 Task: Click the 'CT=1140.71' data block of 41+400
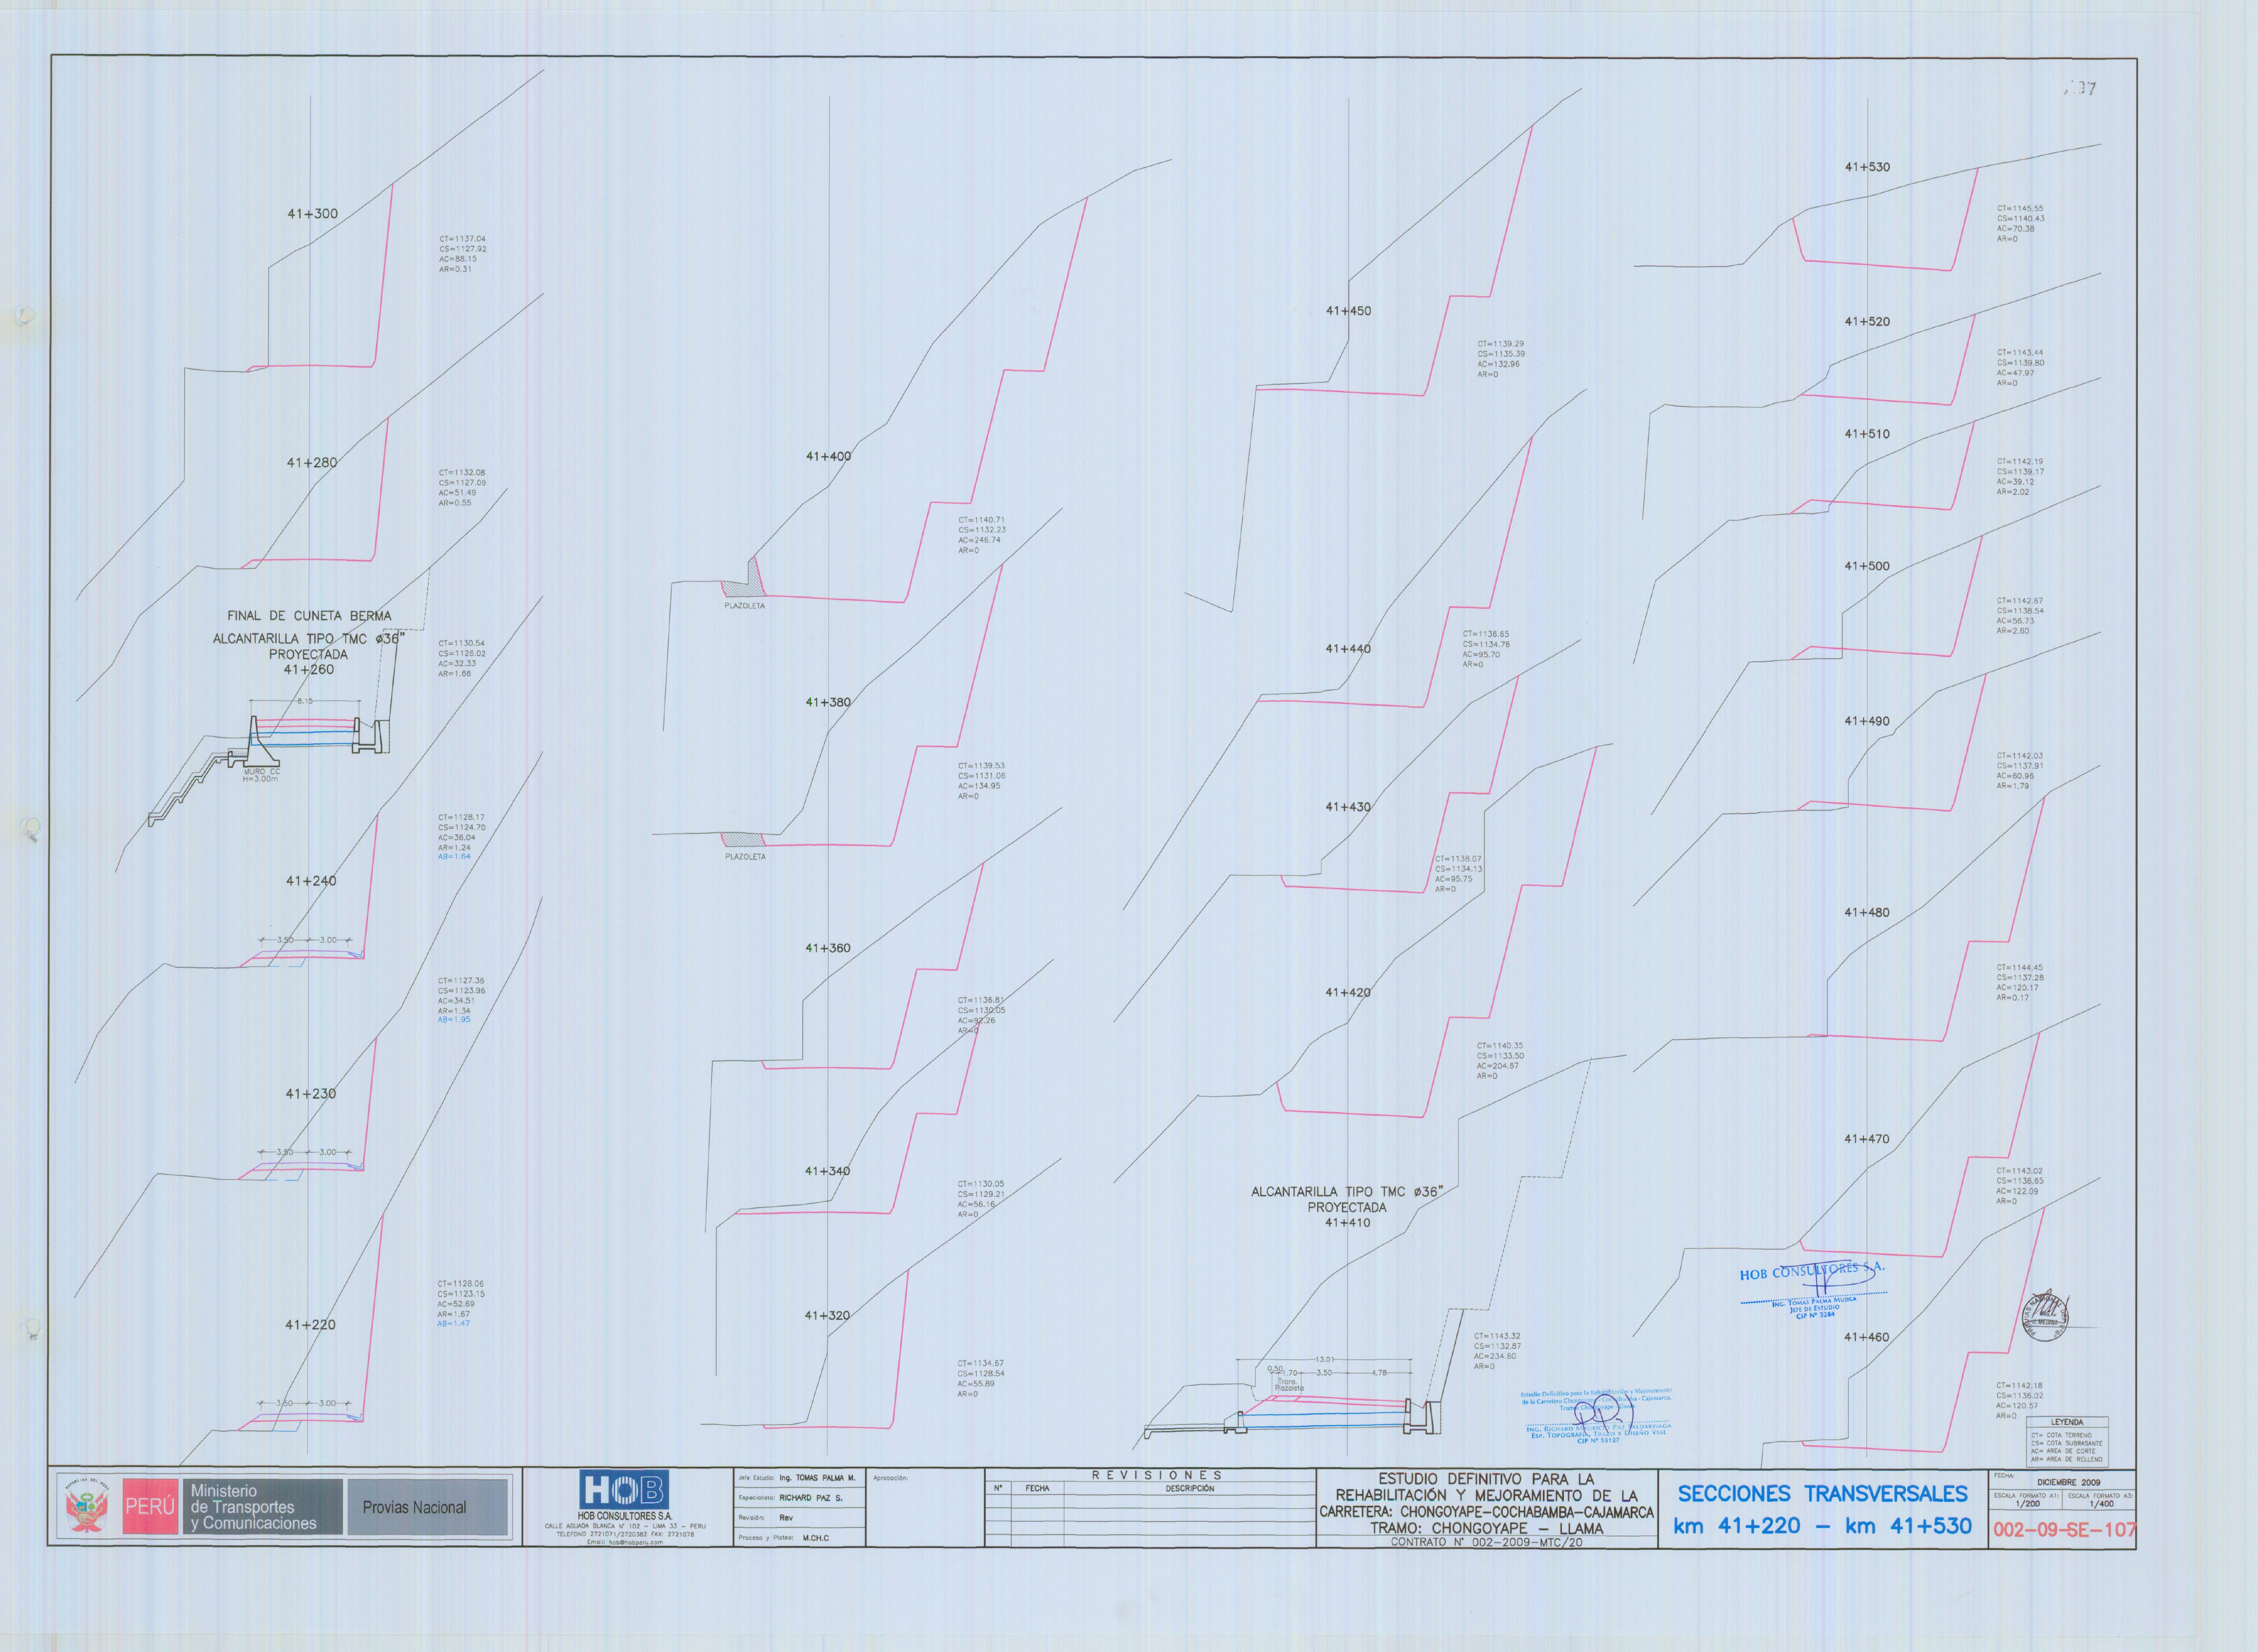(982, 535)
